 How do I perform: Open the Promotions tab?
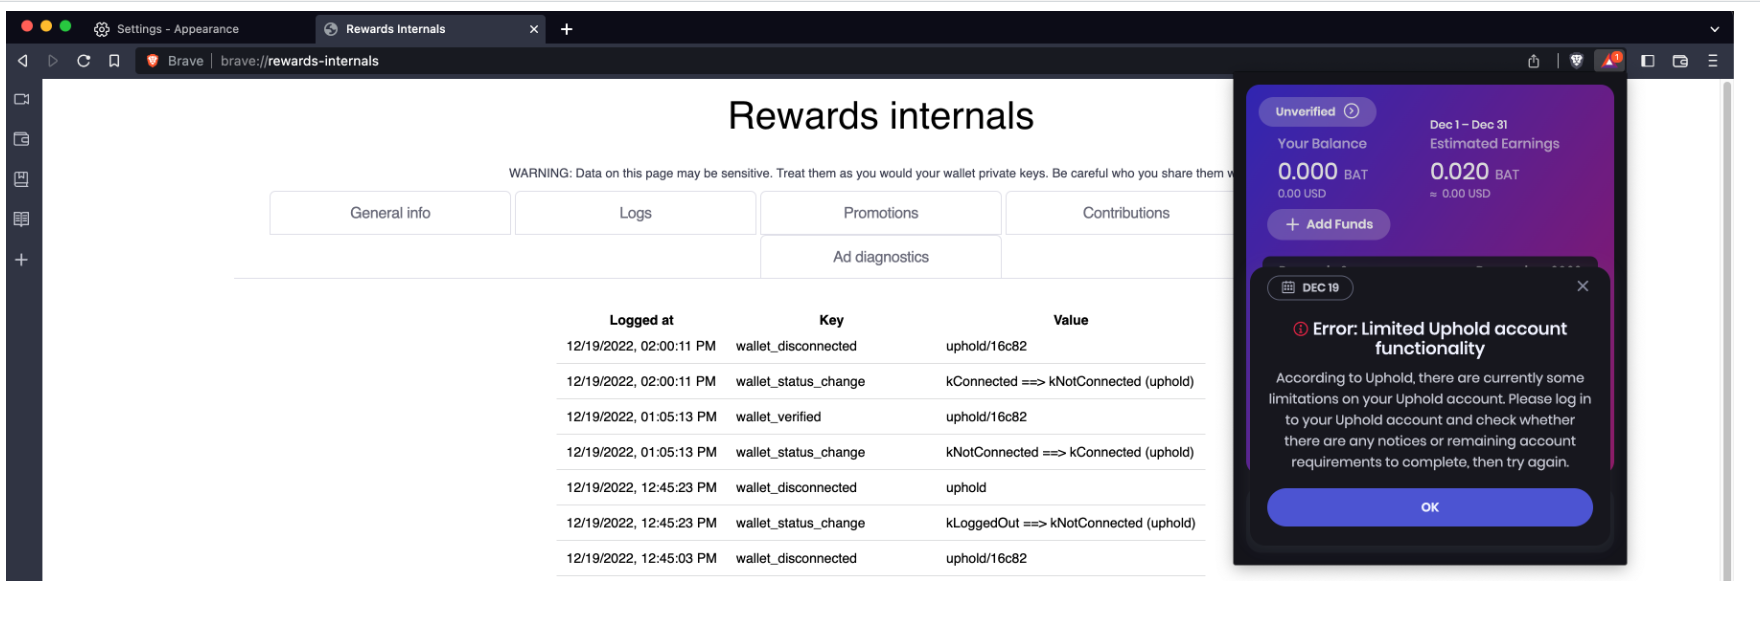click(881, 213)
